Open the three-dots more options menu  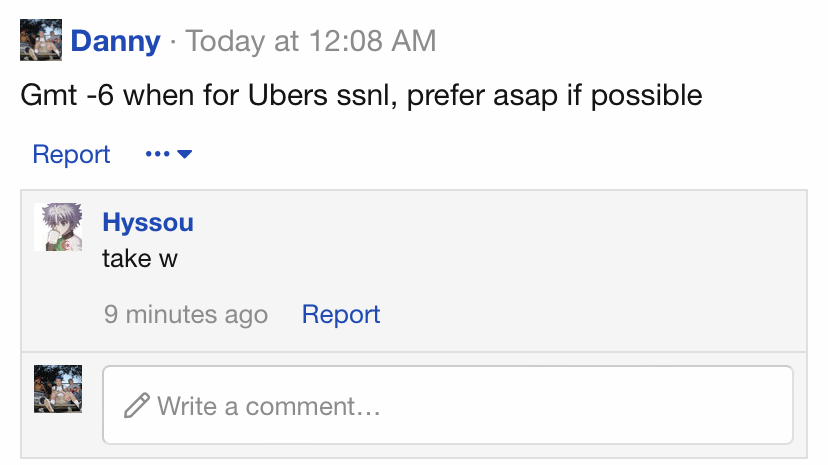157,154
